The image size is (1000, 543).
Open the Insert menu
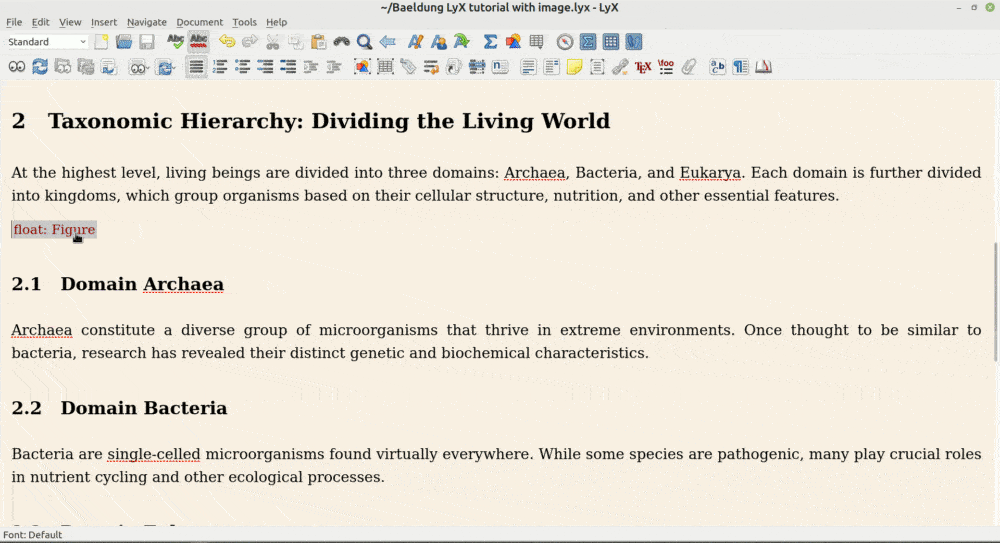tap(104, 22)
